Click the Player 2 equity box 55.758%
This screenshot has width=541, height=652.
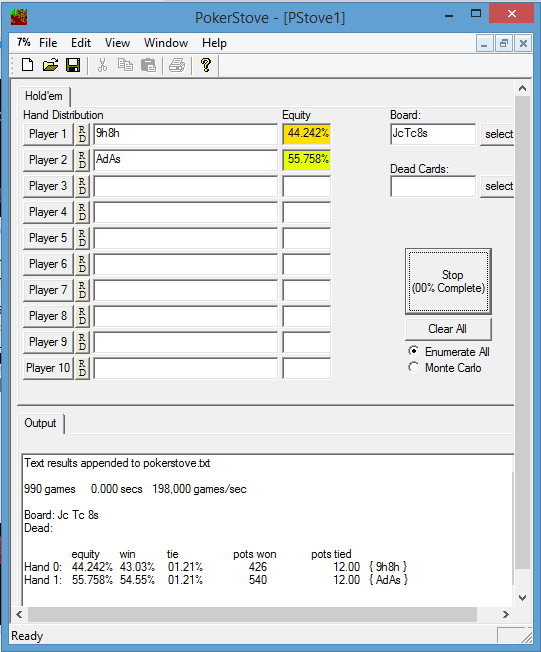(307, 160)
